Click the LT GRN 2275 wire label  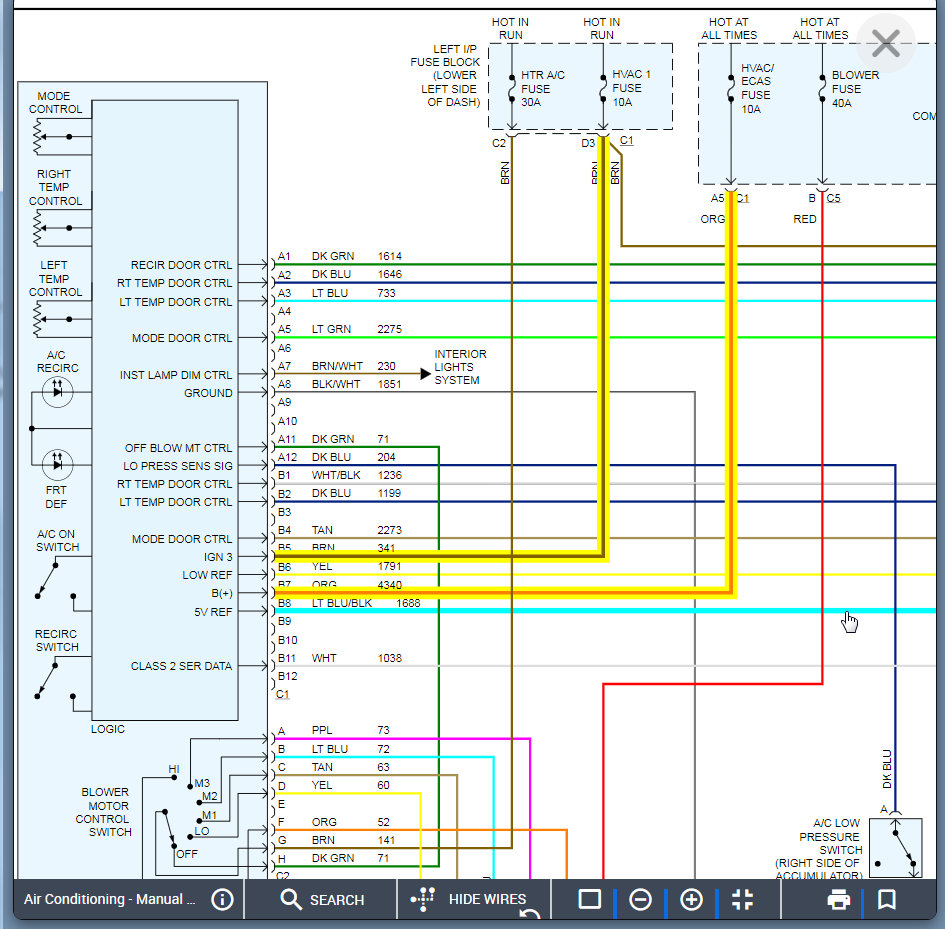coord(356,329)
